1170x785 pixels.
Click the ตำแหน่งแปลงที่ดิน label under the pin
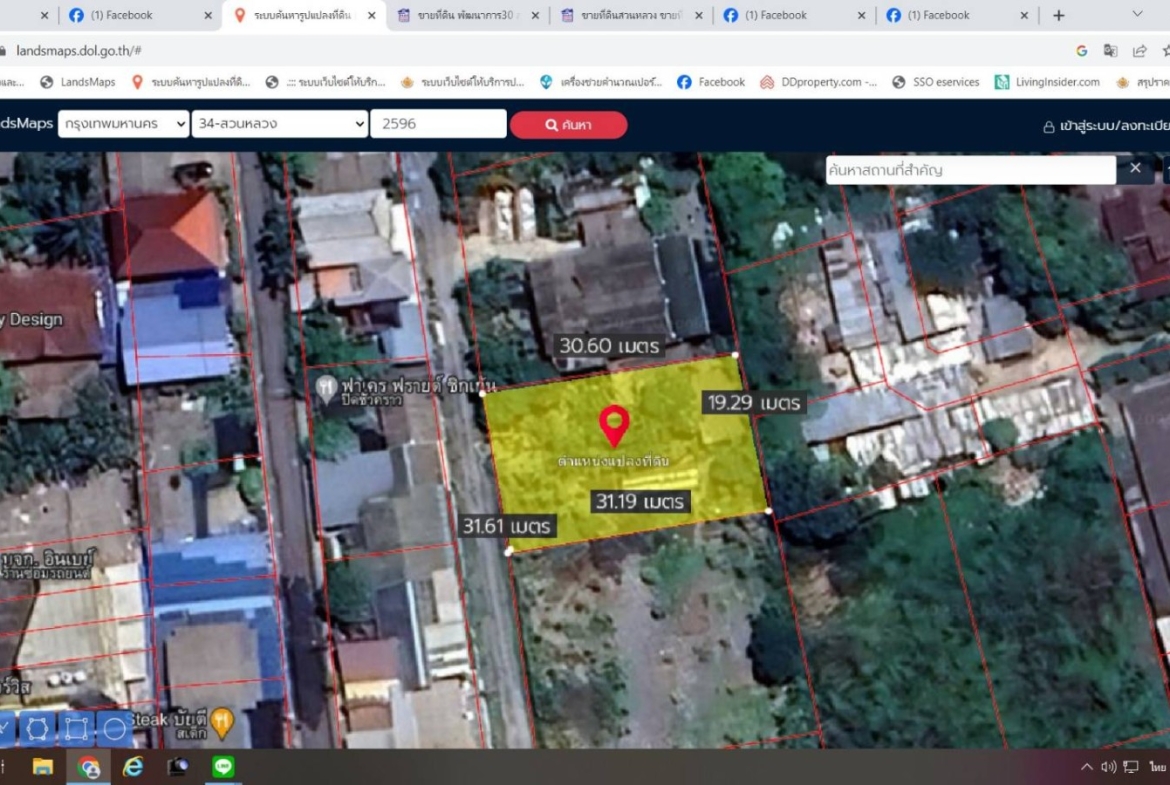pyautogui.click(x=613, y=461)
